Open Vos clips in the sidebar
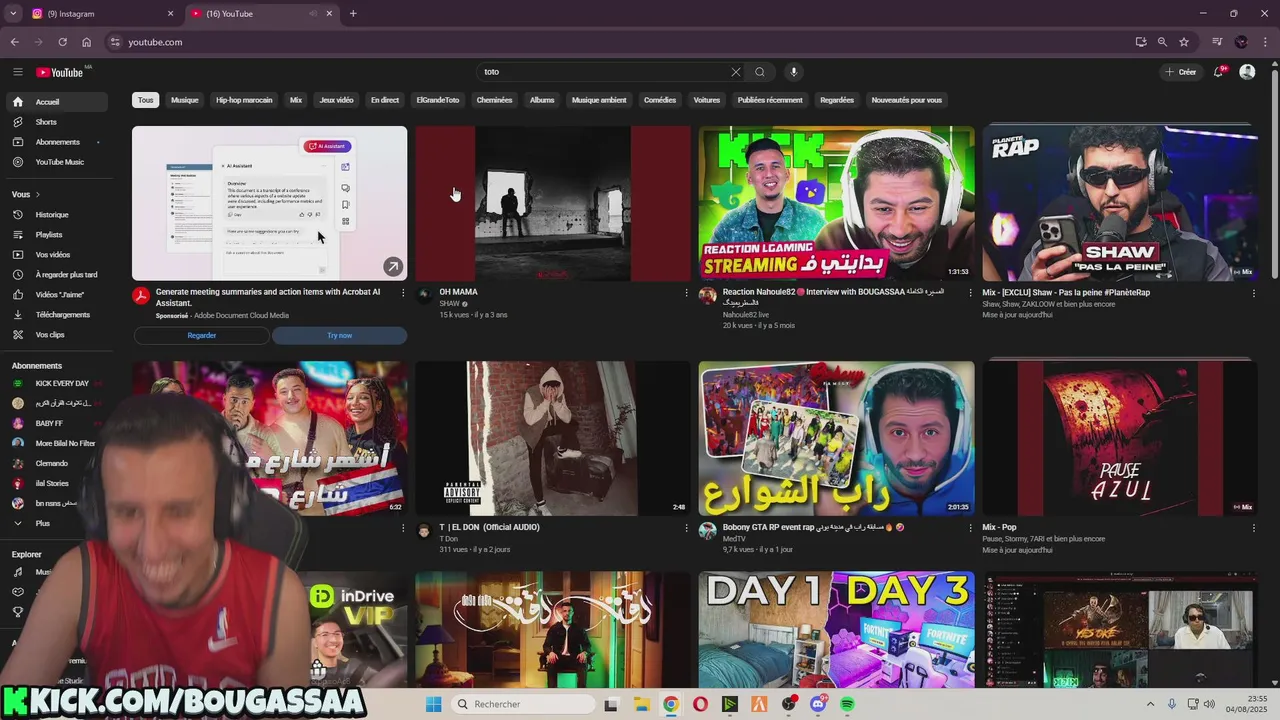 tap(56, 335)
